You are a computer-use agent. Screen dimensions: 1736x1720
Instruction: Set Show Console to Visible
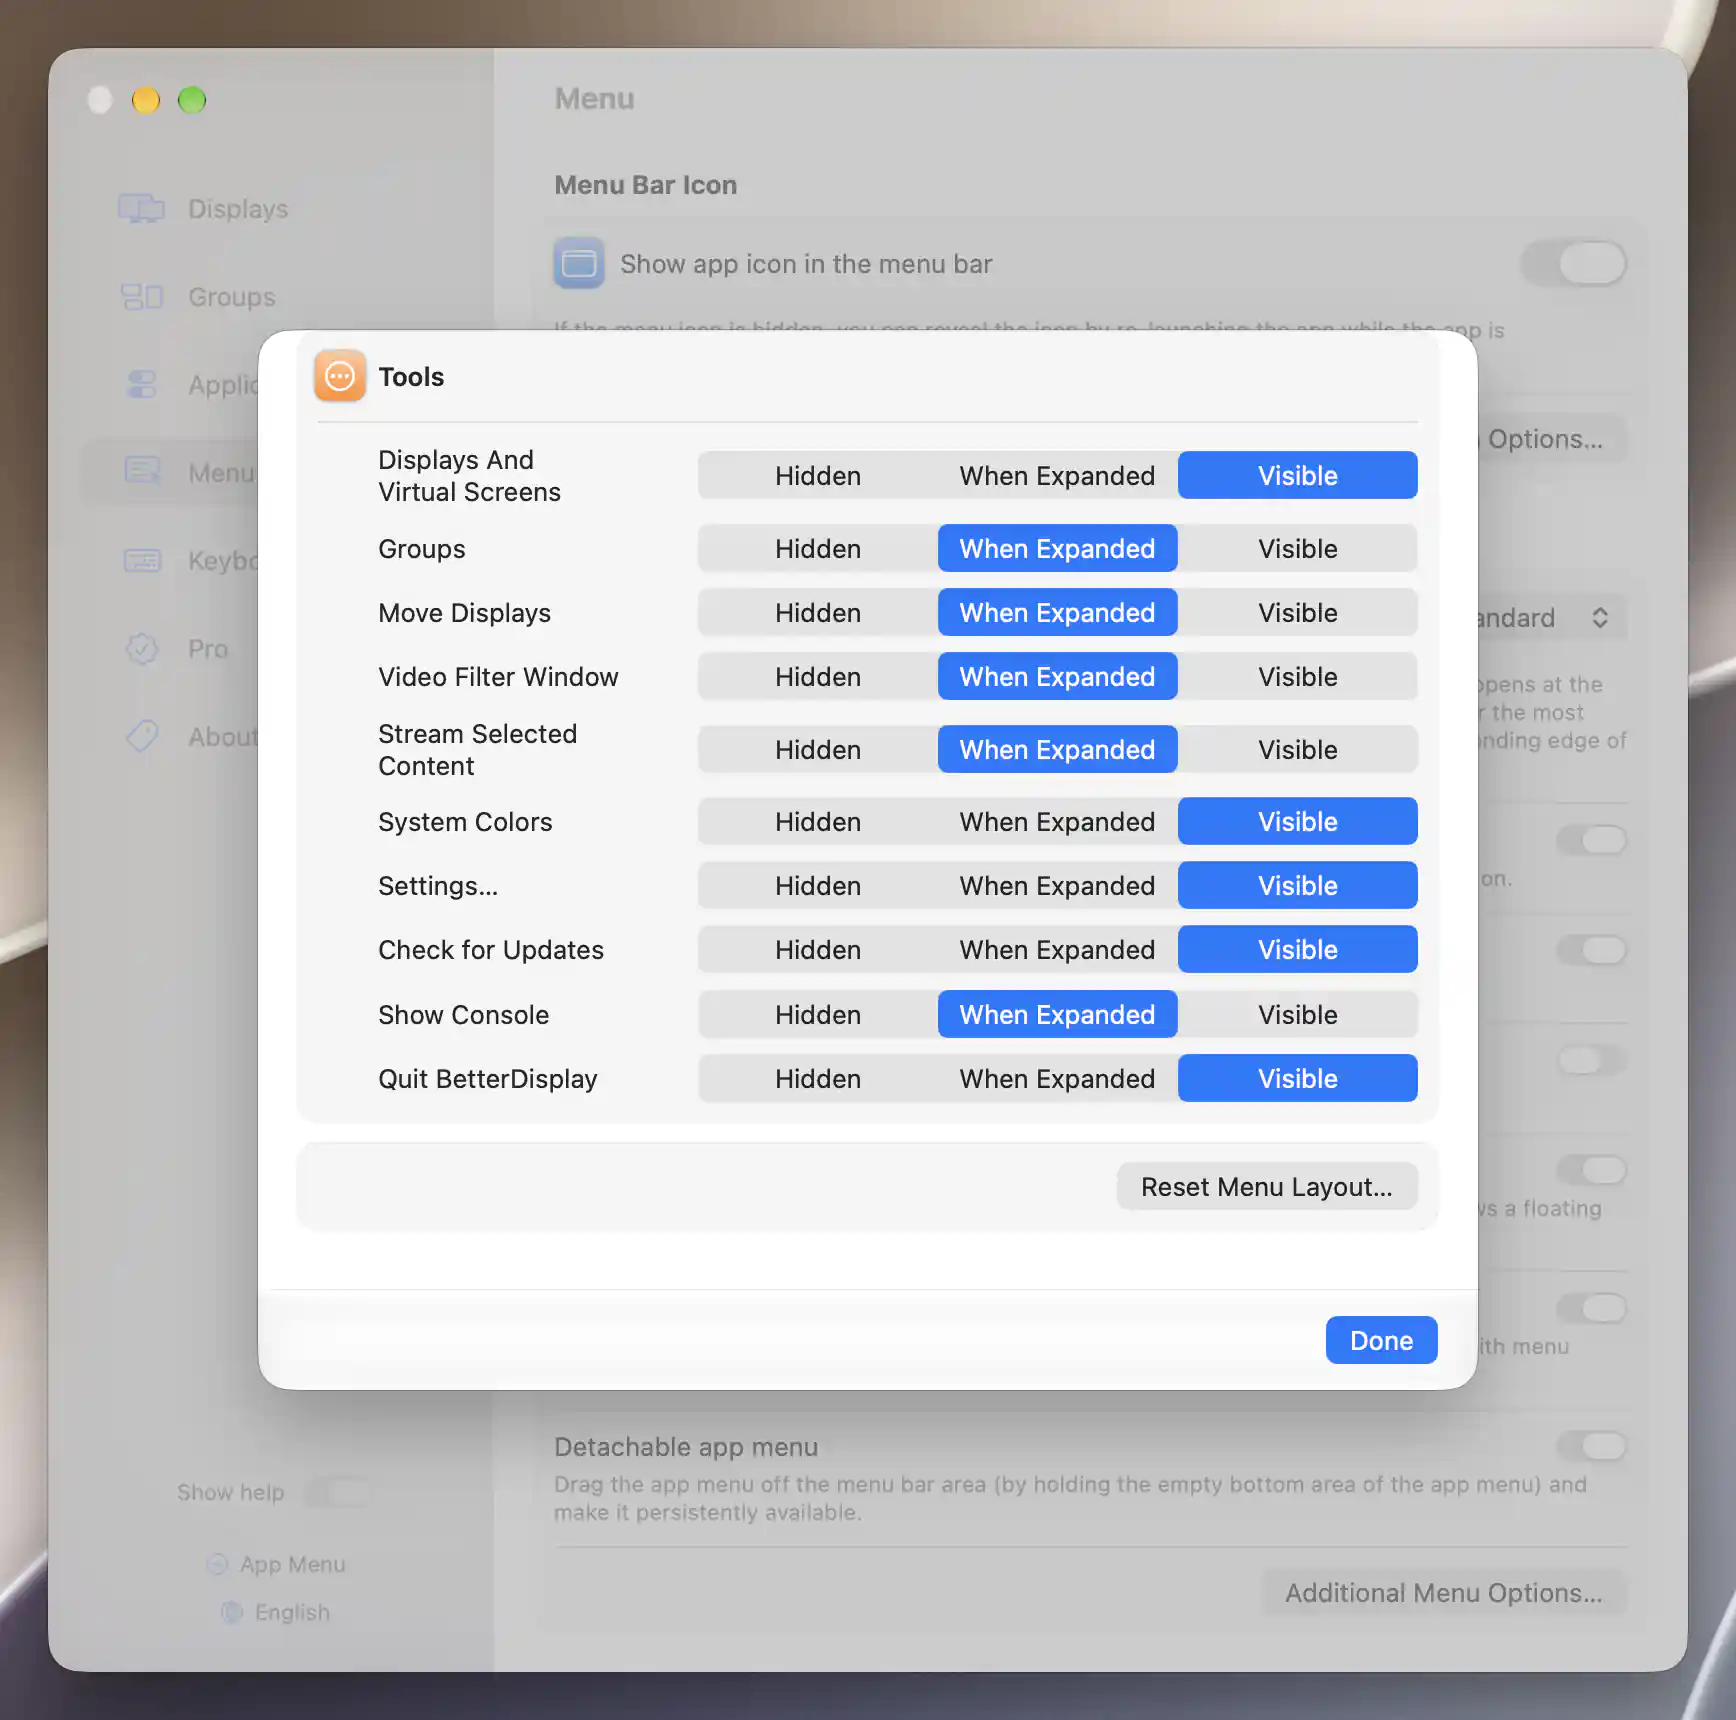coord(1297,1014)
